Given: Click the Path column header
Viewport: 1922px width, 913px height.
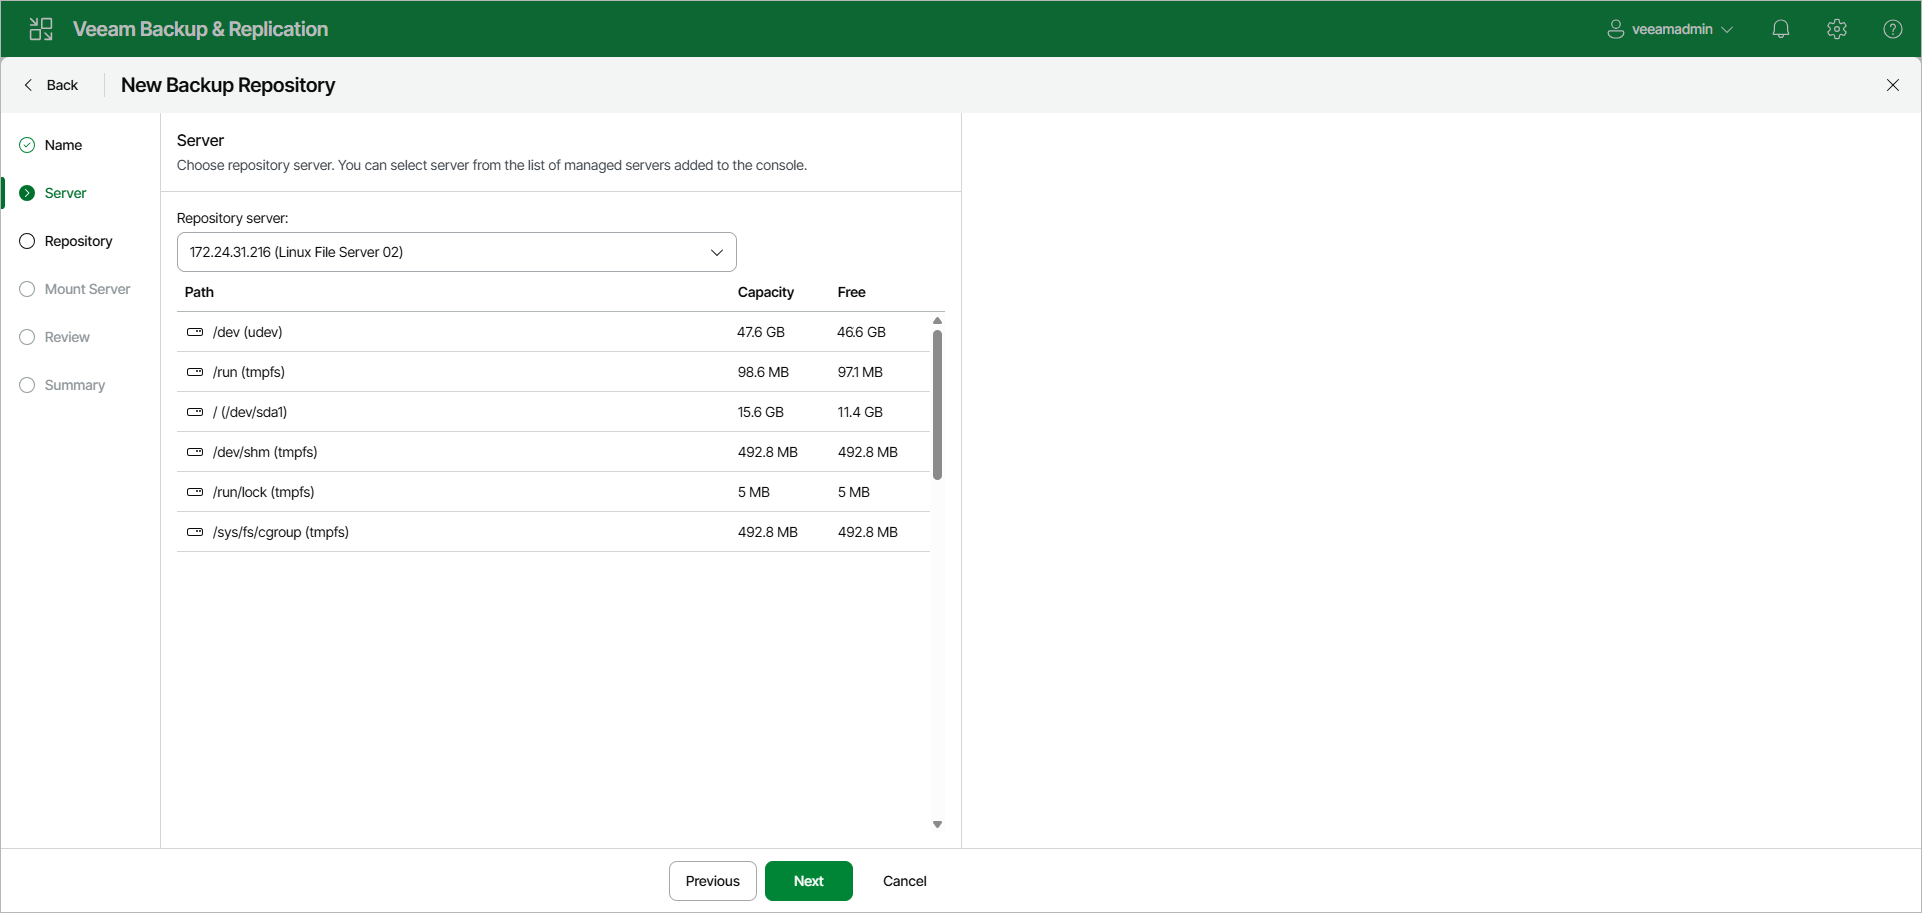Looking at the screenshot, I should click(x=199, y=292).
